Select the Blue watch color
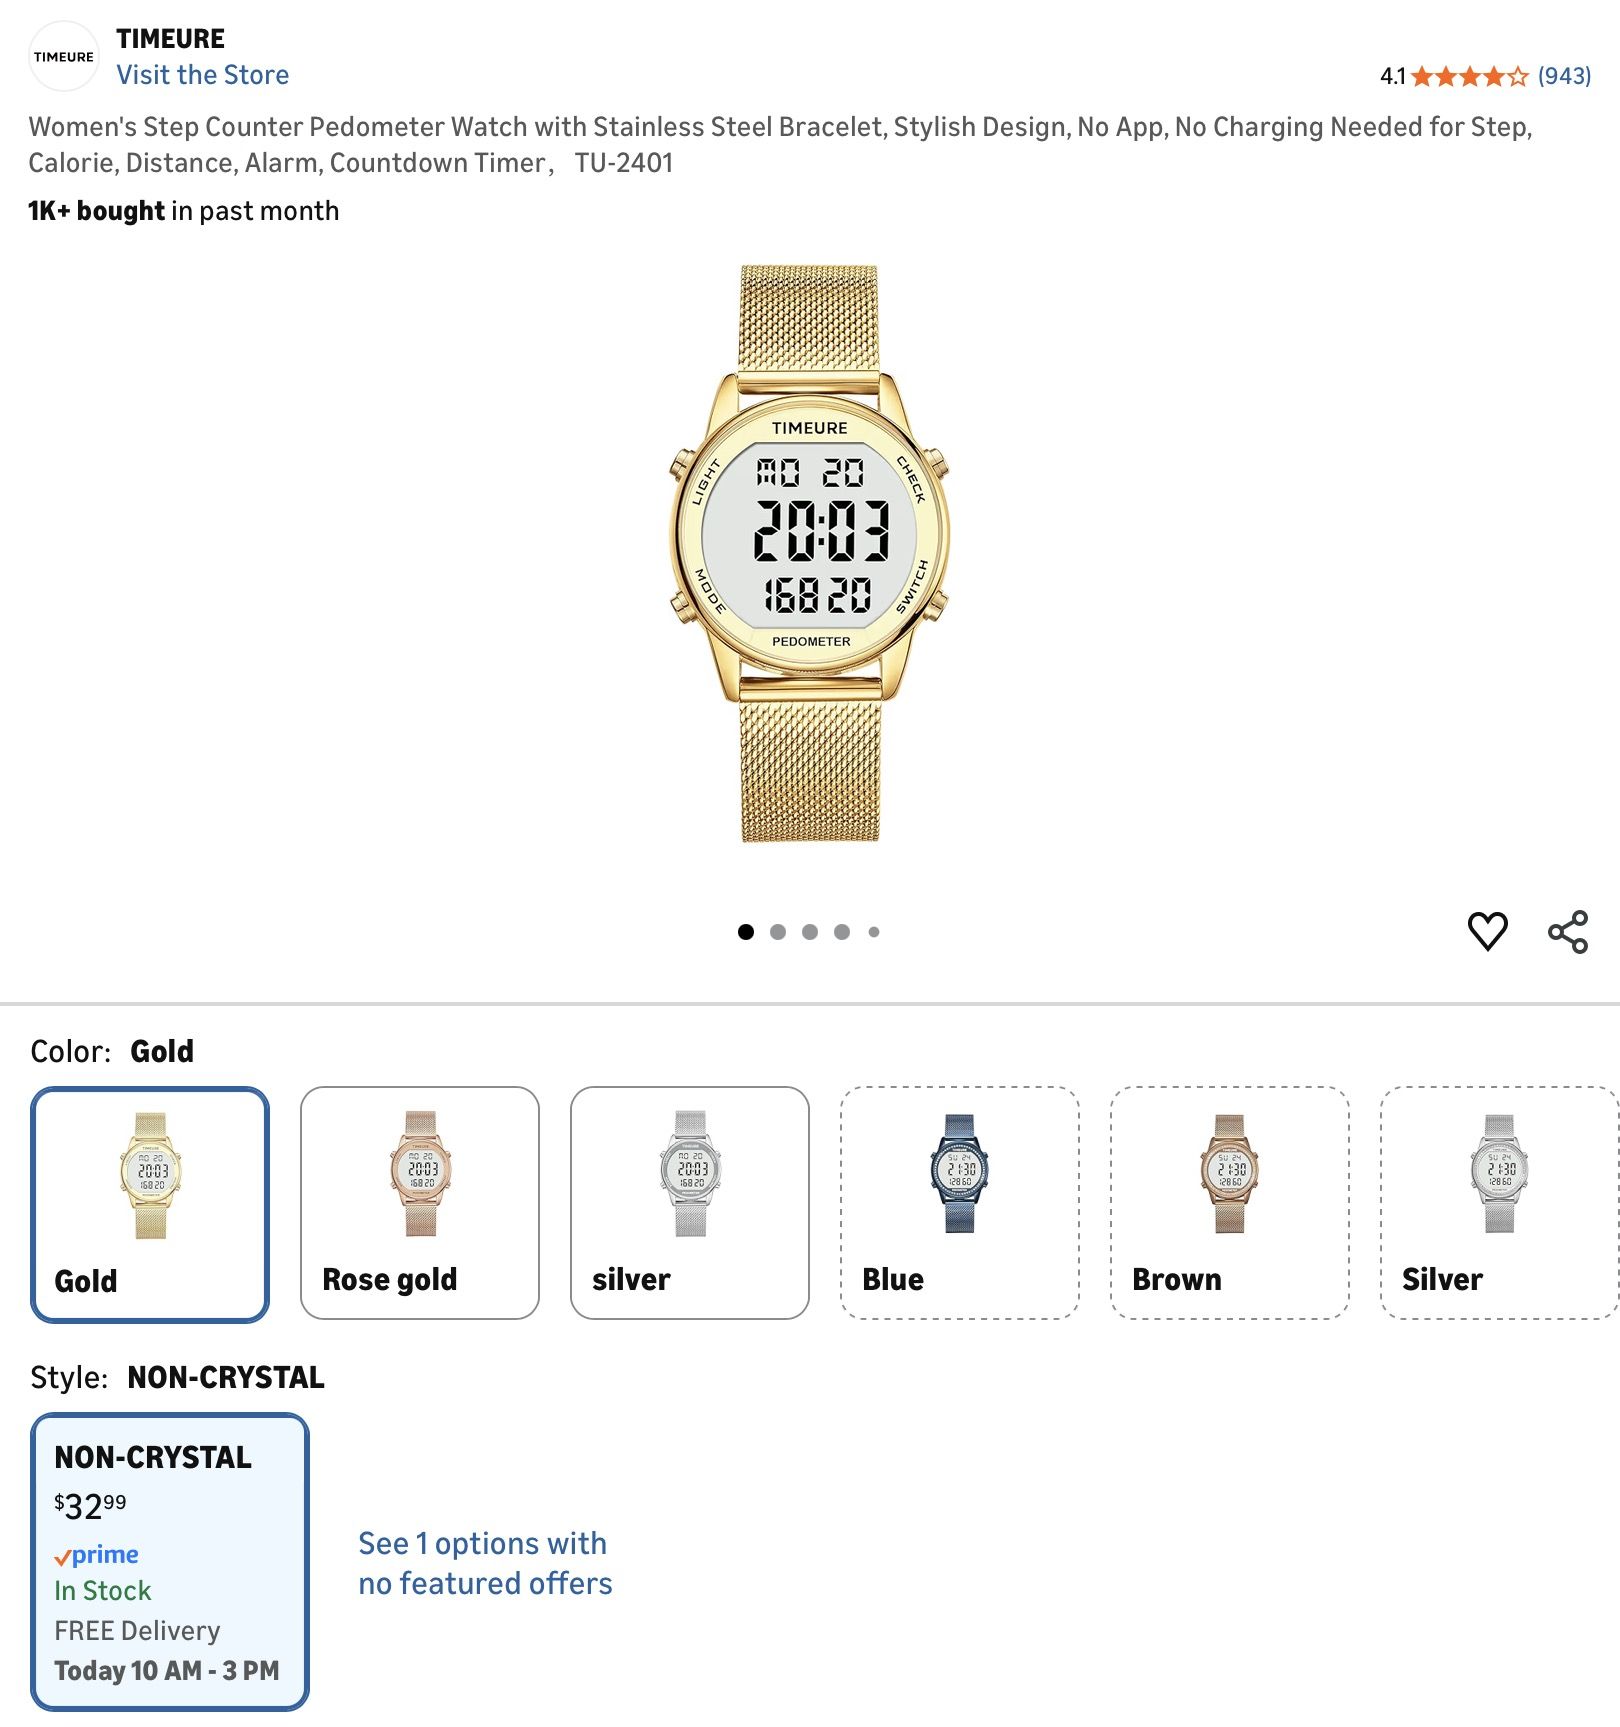This screenshot has height=1727, width=1620. point(959,1202)
